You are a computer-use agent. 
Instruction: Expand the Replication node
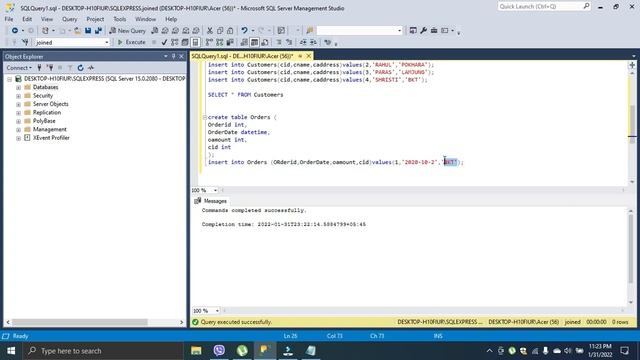point(18,113)
